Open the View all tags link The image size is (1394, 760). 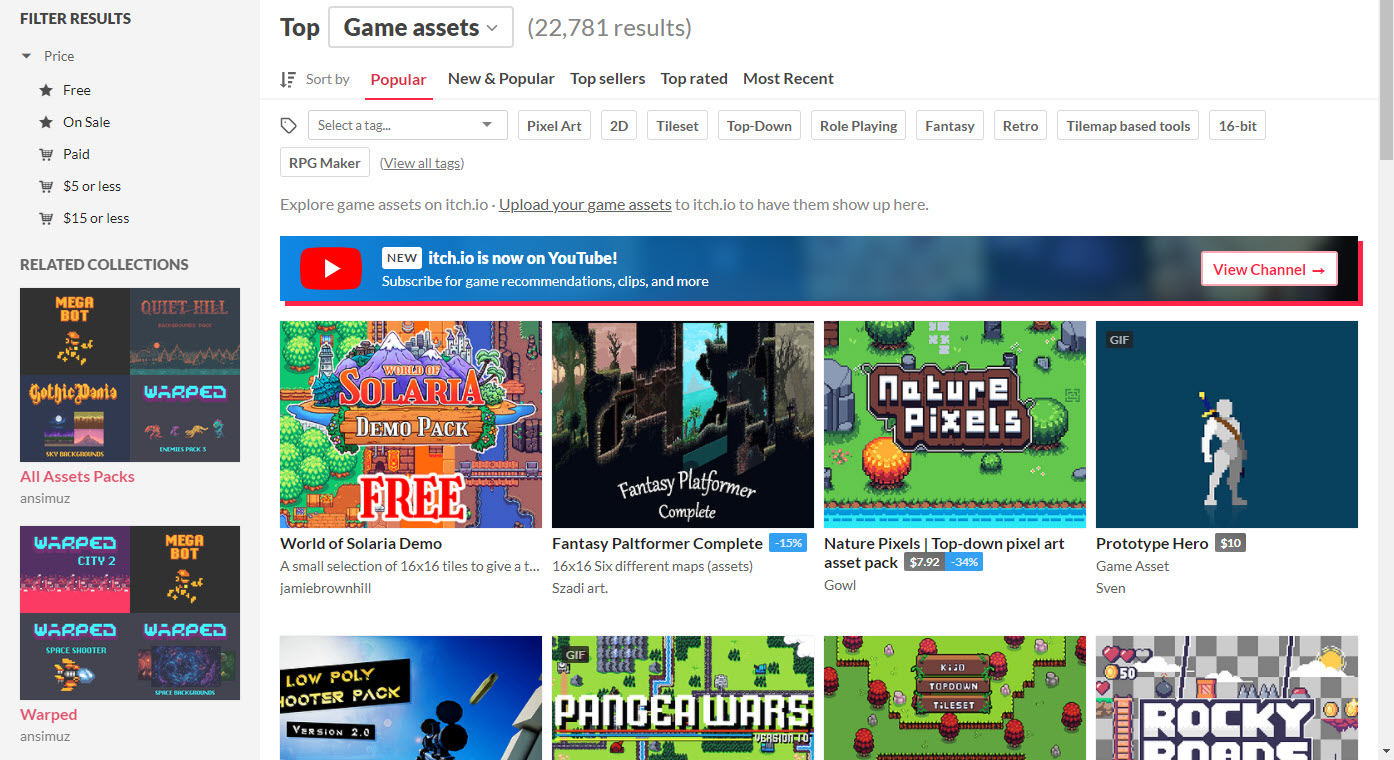tap(422, 163)
